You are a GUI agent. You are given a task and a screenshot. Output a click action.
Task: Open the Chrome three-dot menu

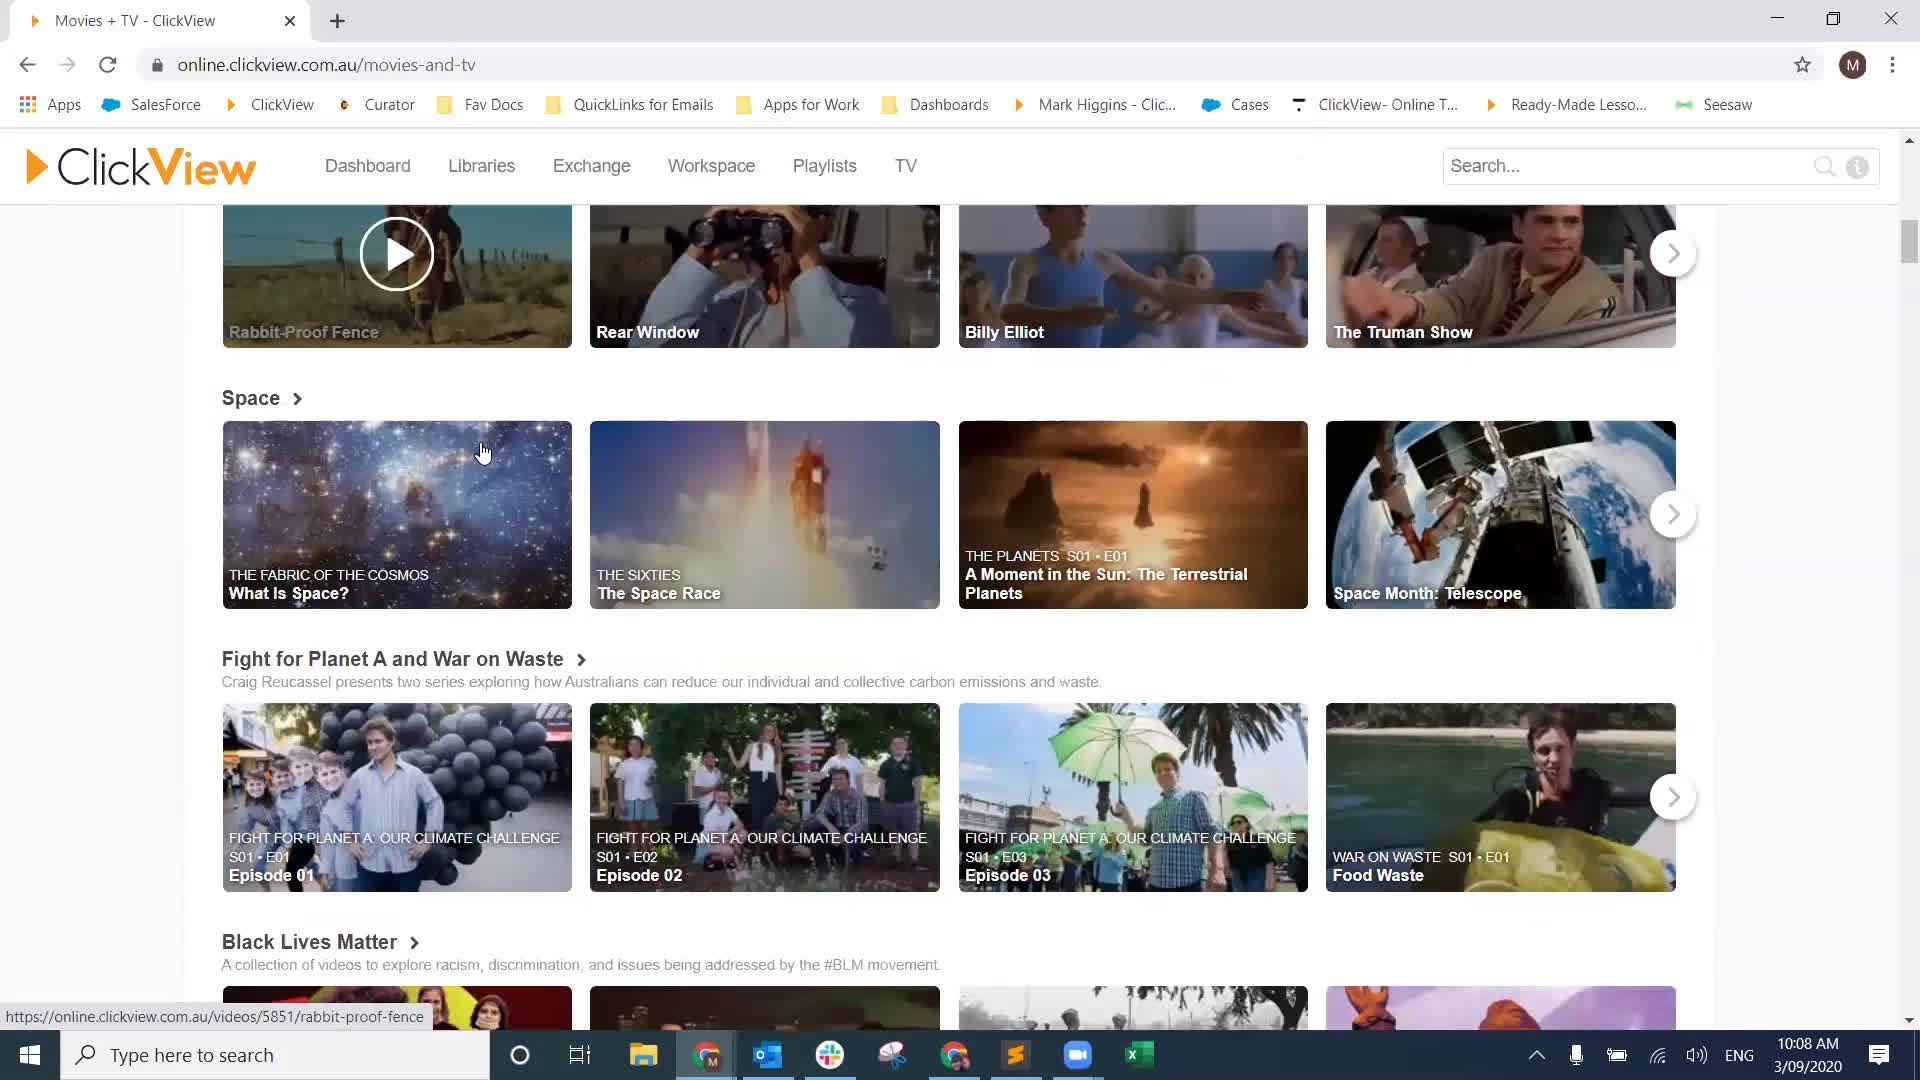tap(1892, 65)
